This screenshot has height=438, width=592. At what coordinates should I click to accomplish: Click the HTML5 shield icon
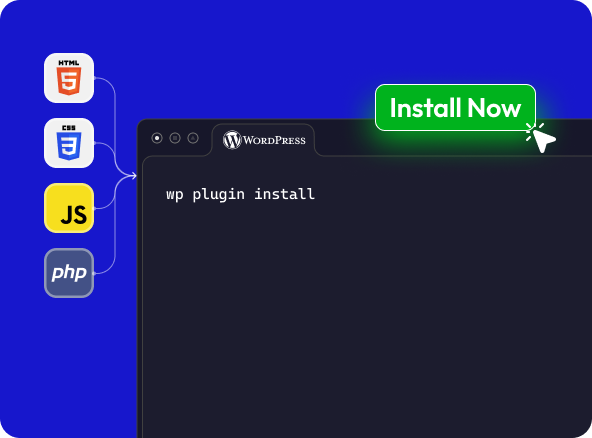point(69,78)
